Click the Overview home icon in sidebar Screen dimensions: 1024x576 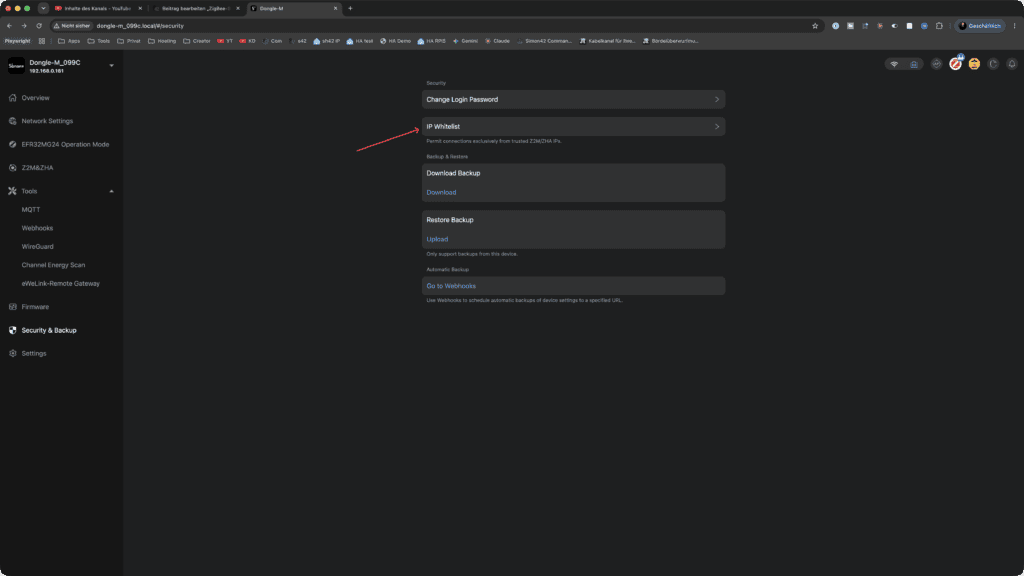12,98
